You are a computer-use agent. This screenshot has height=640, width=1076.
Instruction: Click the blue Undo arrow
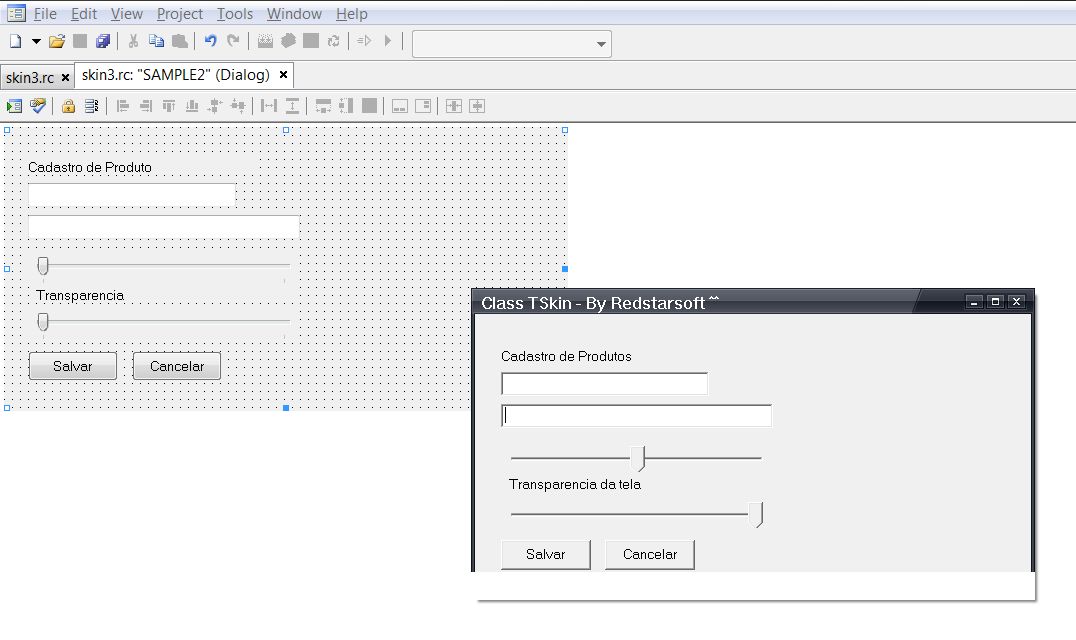pyautogui.click(x=211, y=41)
